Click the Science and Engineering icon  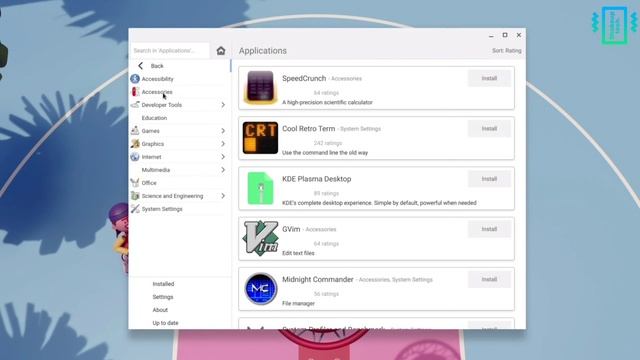[135, 196]
